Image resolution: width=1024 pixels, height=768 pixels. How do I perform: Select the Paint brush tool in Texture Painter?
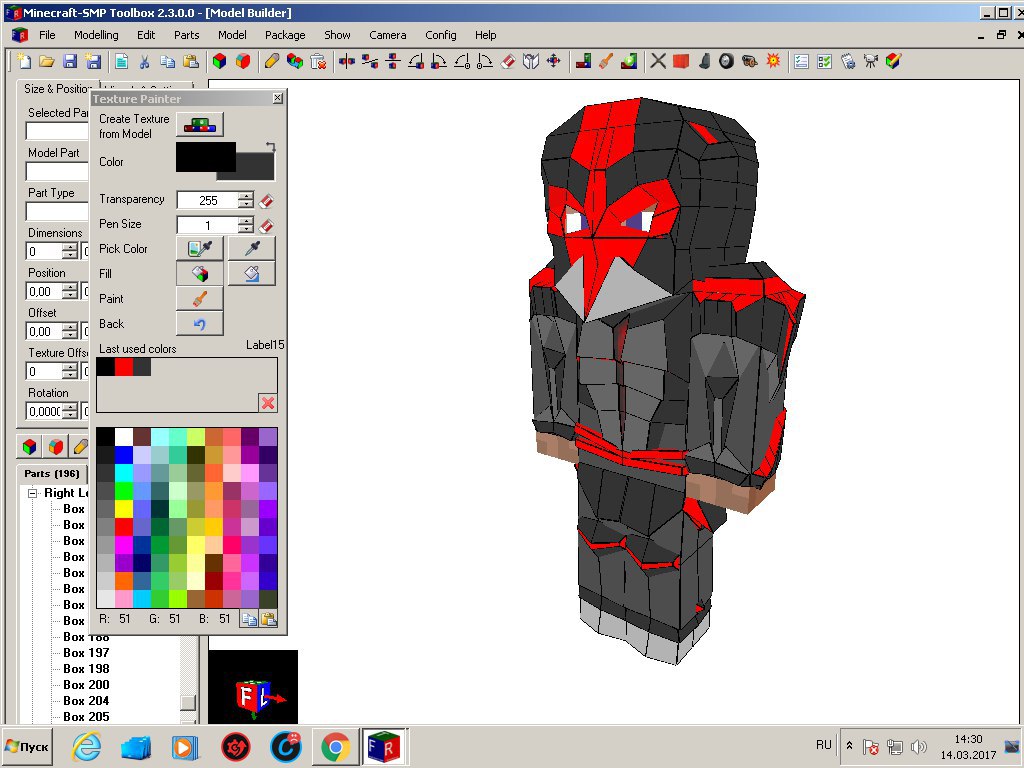(x=200, y=298)
